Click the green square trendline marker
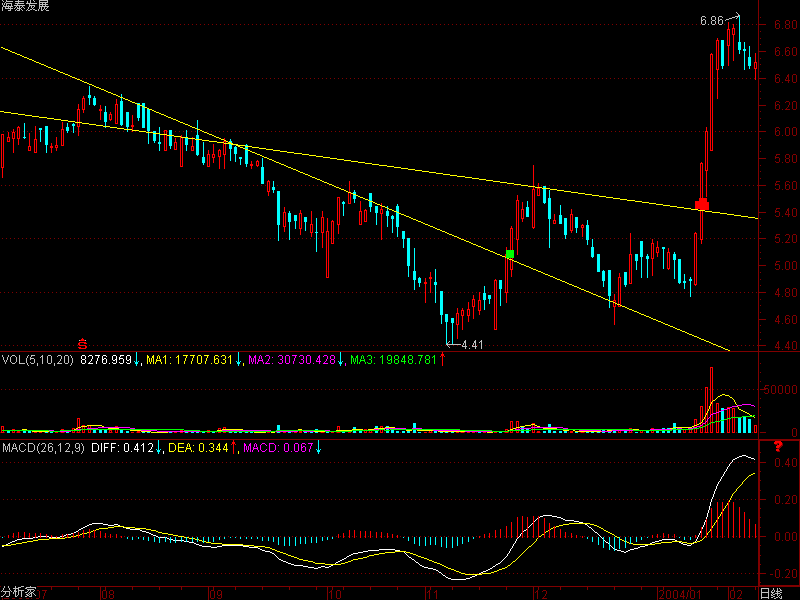This screenshot has width=800, height=600. pyautogui.click(x=510, y=255)
